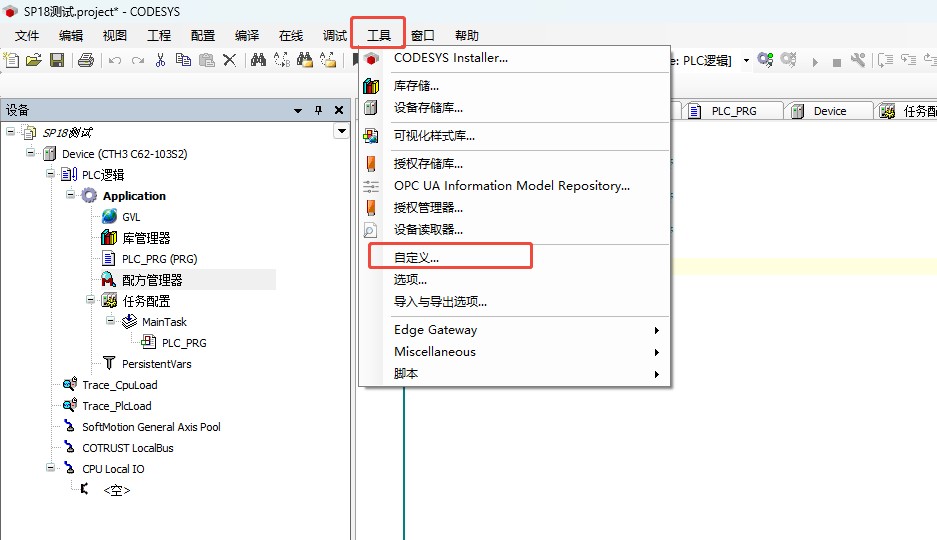Click the wrench tools icon in toolbar

(x=858, y=60)
